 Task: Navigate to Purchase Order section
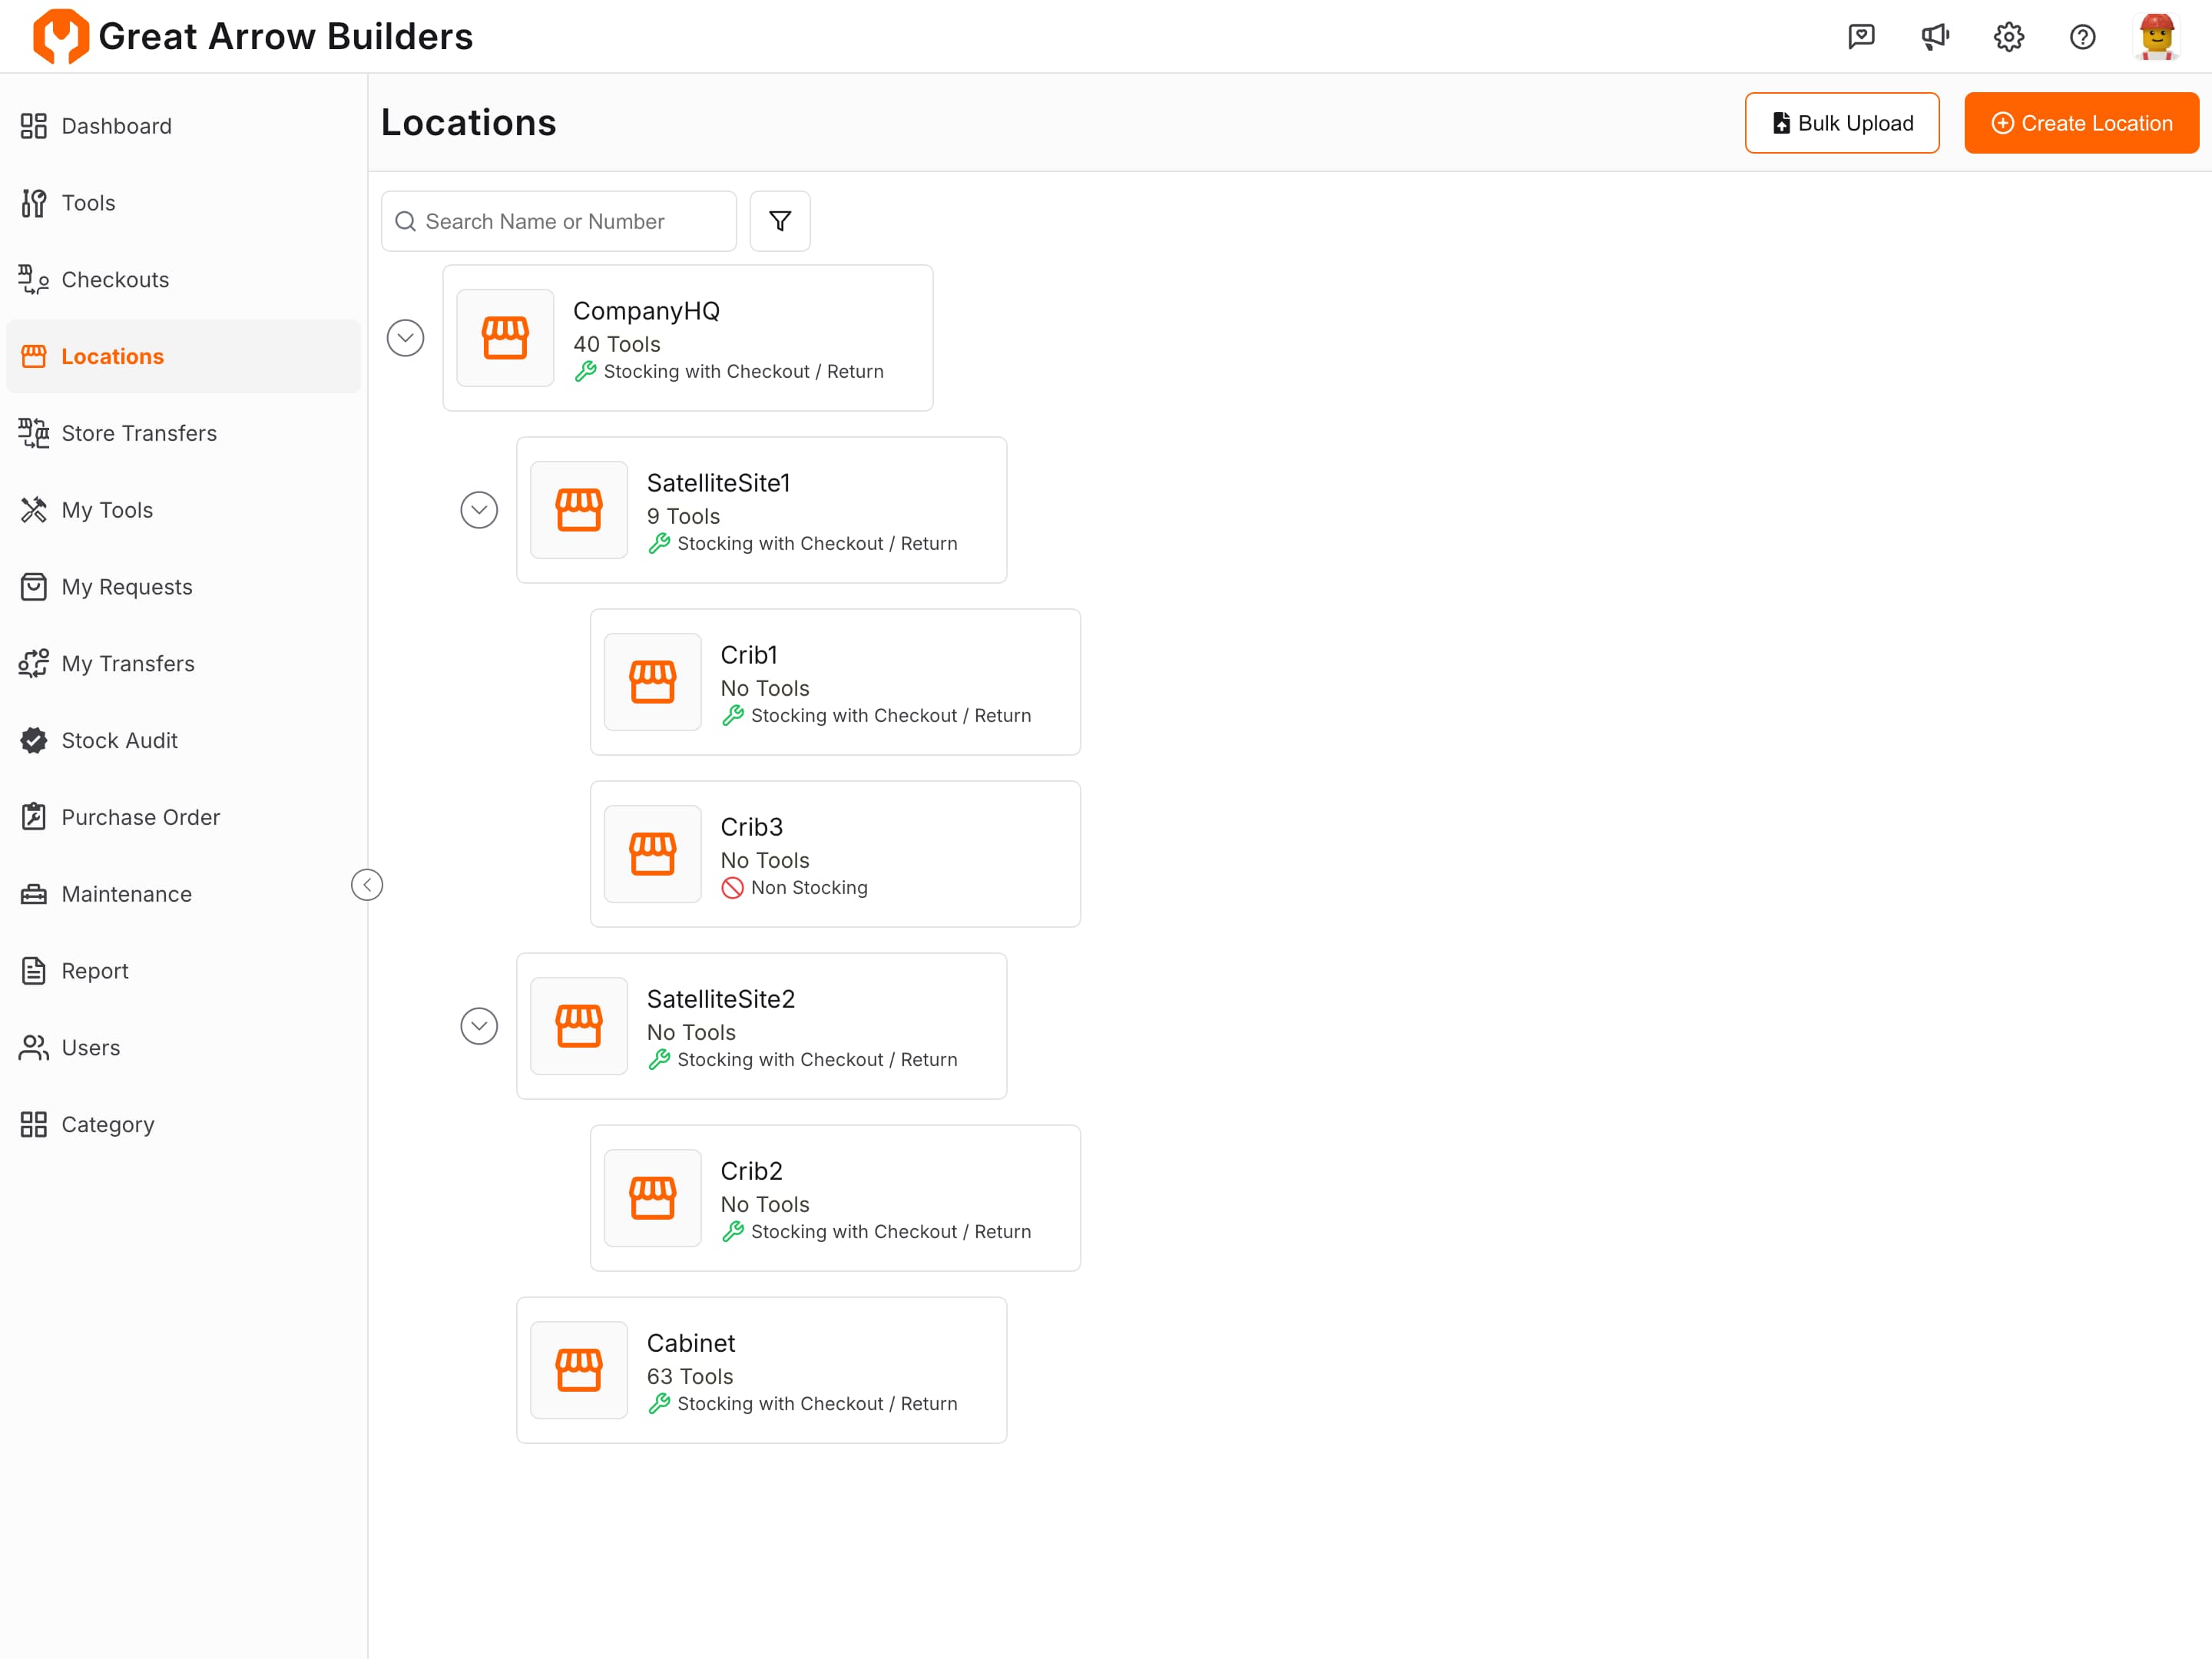tap(140, 817)
